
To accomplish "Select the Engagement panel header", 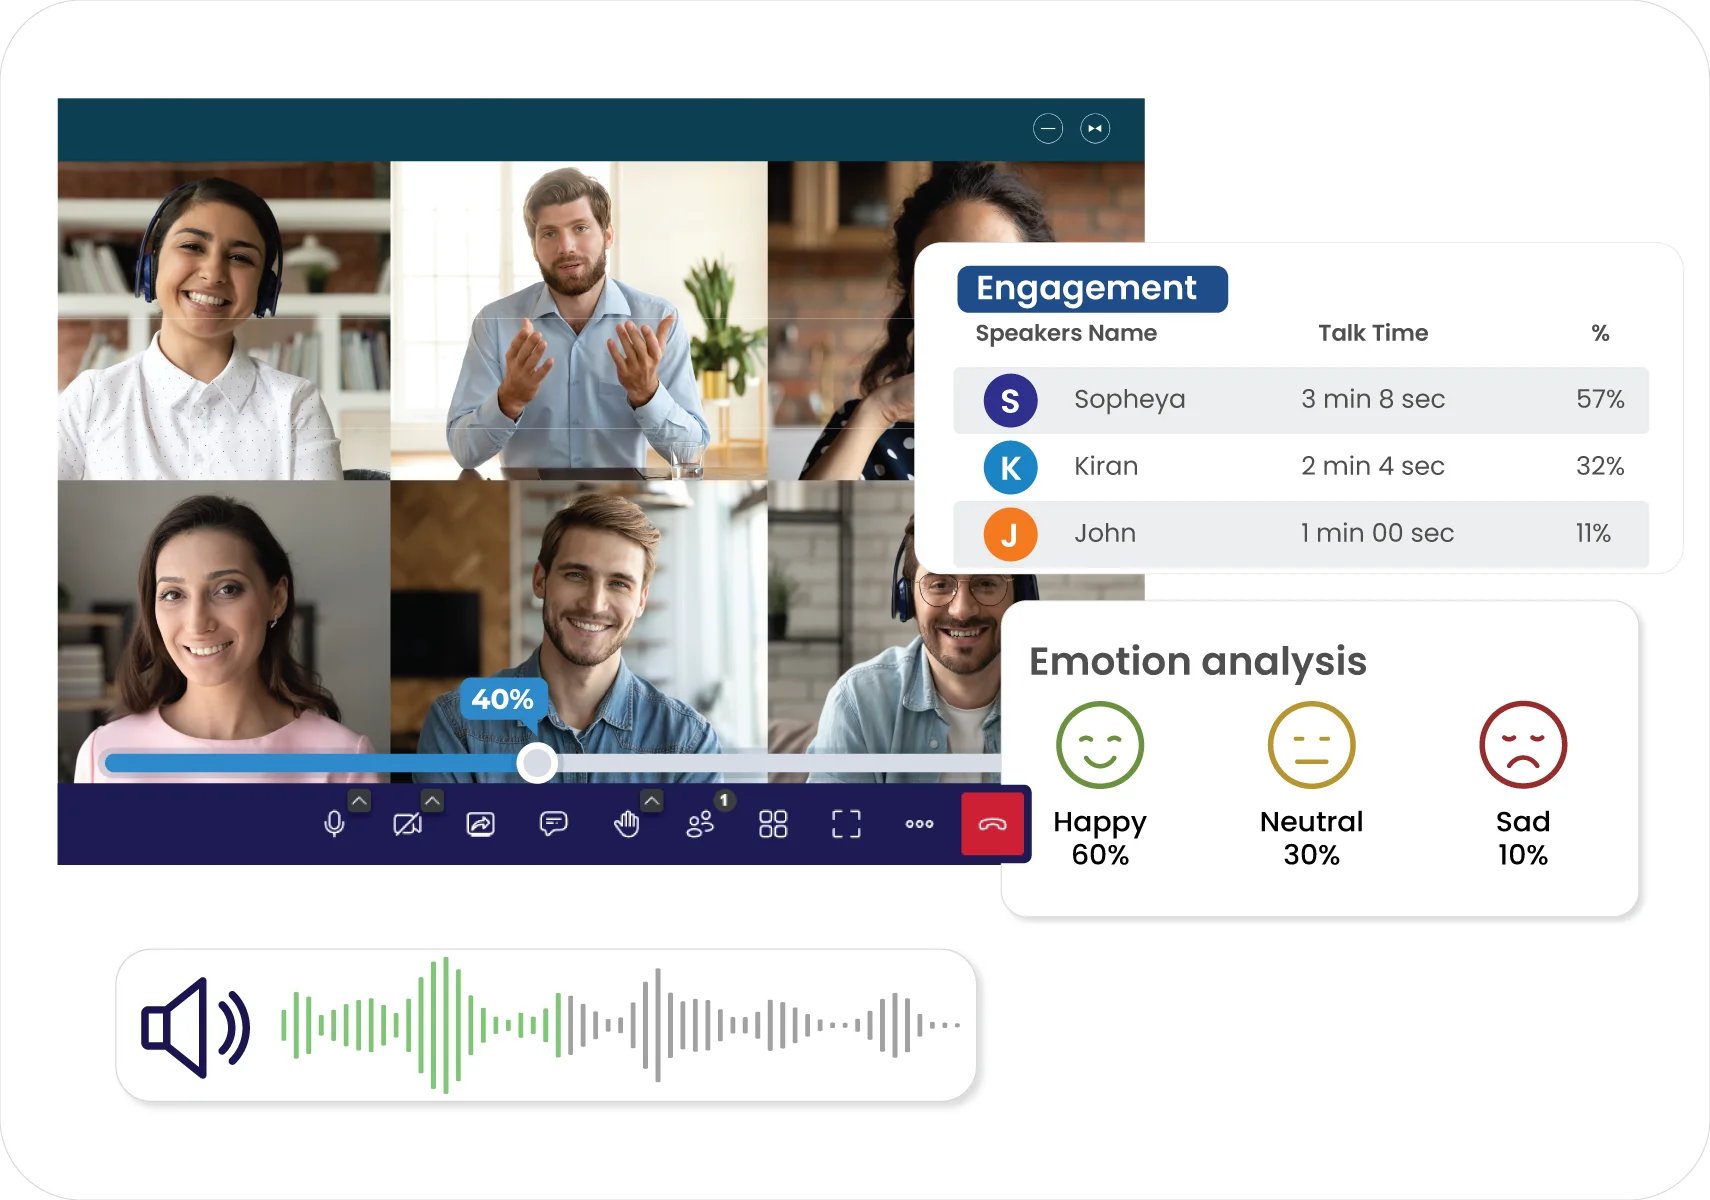I will point(1092,288).
